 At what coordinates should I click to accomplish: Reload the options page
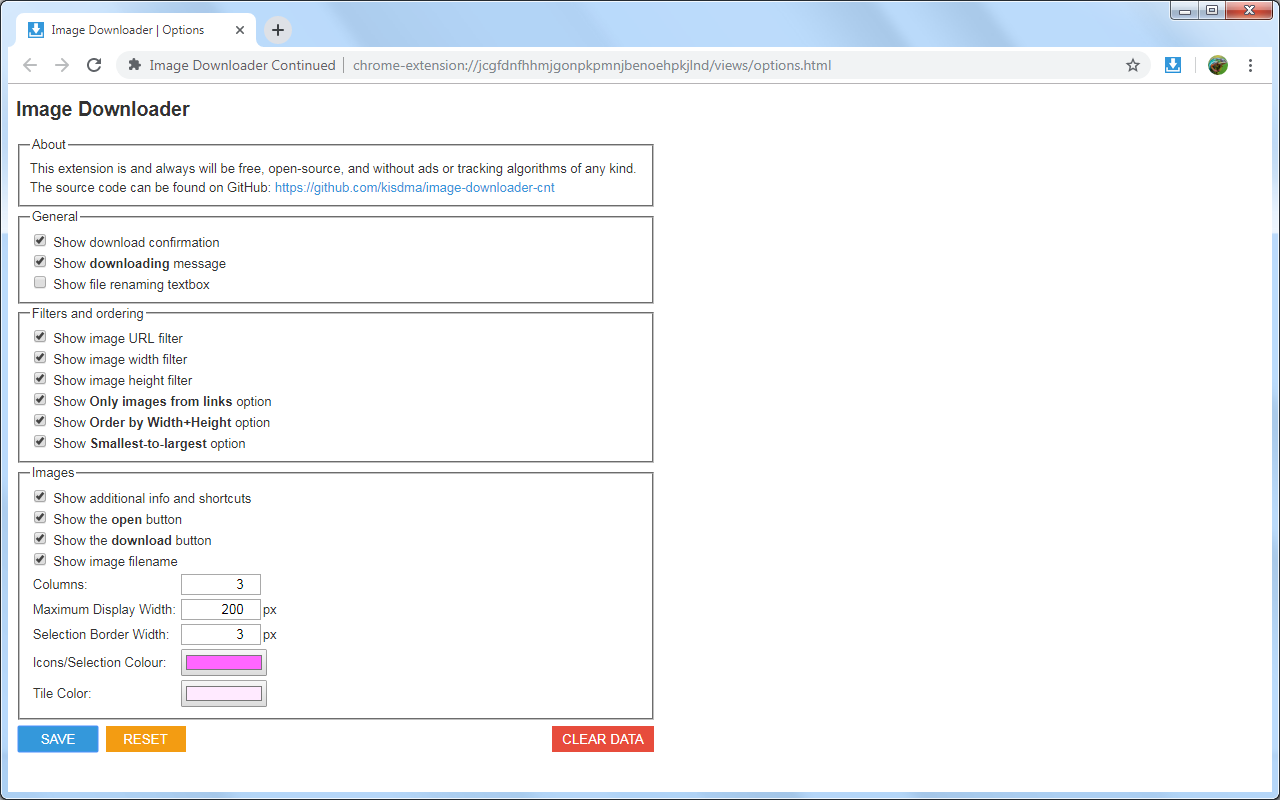point(94,65)
